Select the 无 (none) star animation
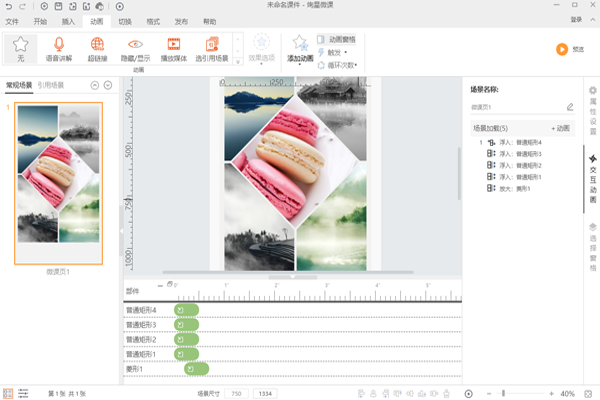Image resolution: width=600 pixels, height=400 pixels. point(21,49)
